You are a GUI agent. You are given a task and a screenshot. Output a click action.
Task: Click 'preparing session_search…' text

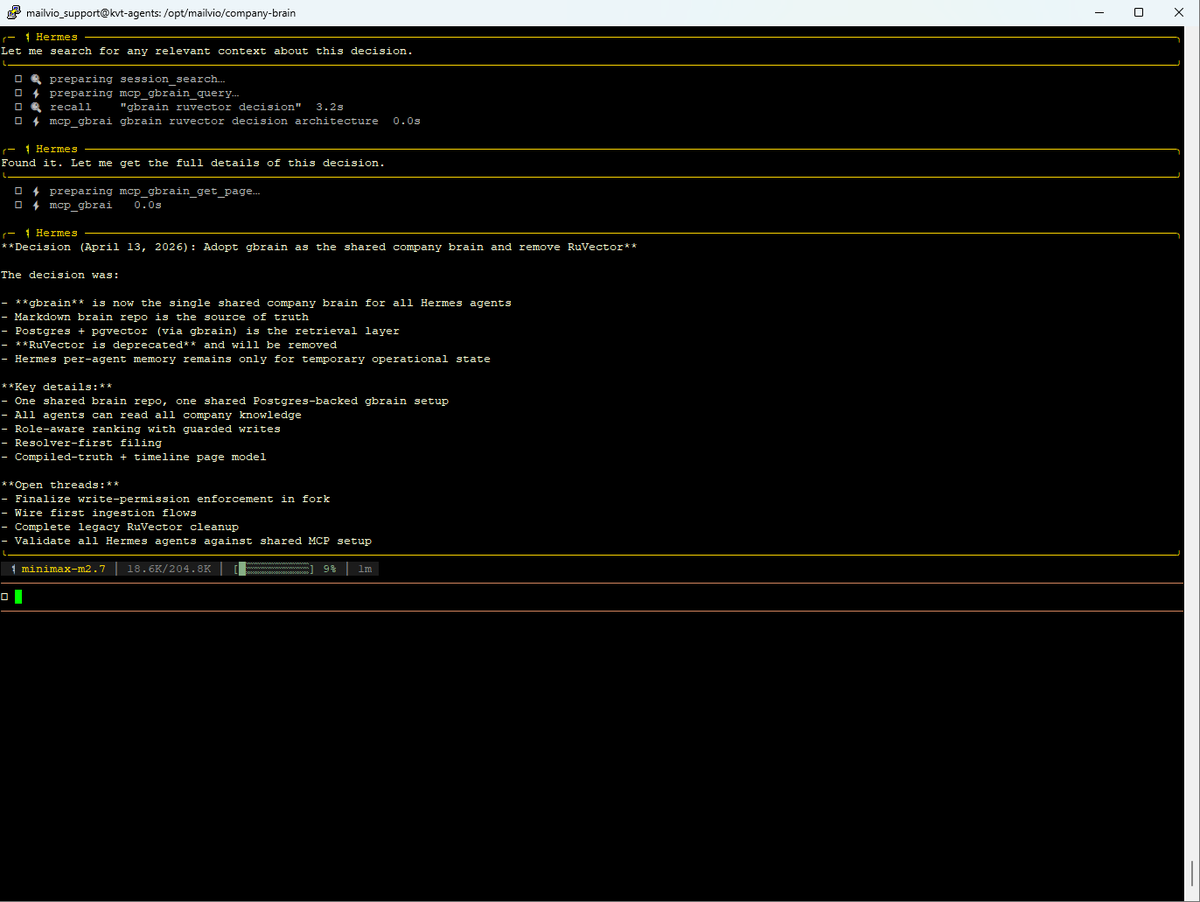[x=137, y=79]
